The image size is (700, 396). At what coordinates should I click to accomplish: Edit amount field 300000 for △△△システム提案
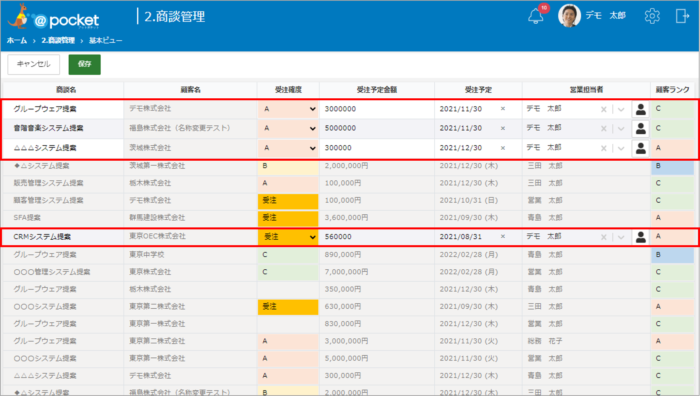point(377,148)
